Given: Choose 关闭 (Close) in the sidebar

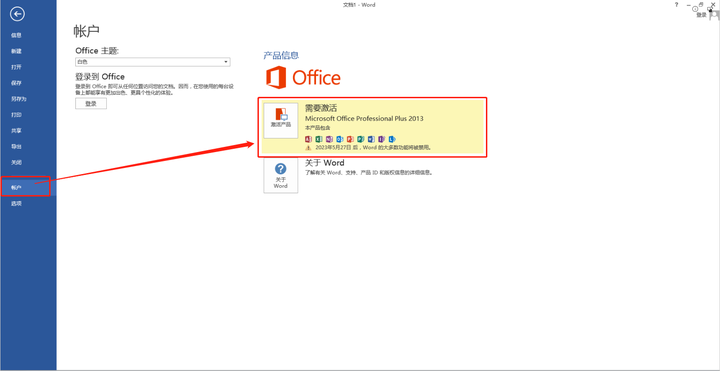Looking at the screenshot, I should click(17, 163).
